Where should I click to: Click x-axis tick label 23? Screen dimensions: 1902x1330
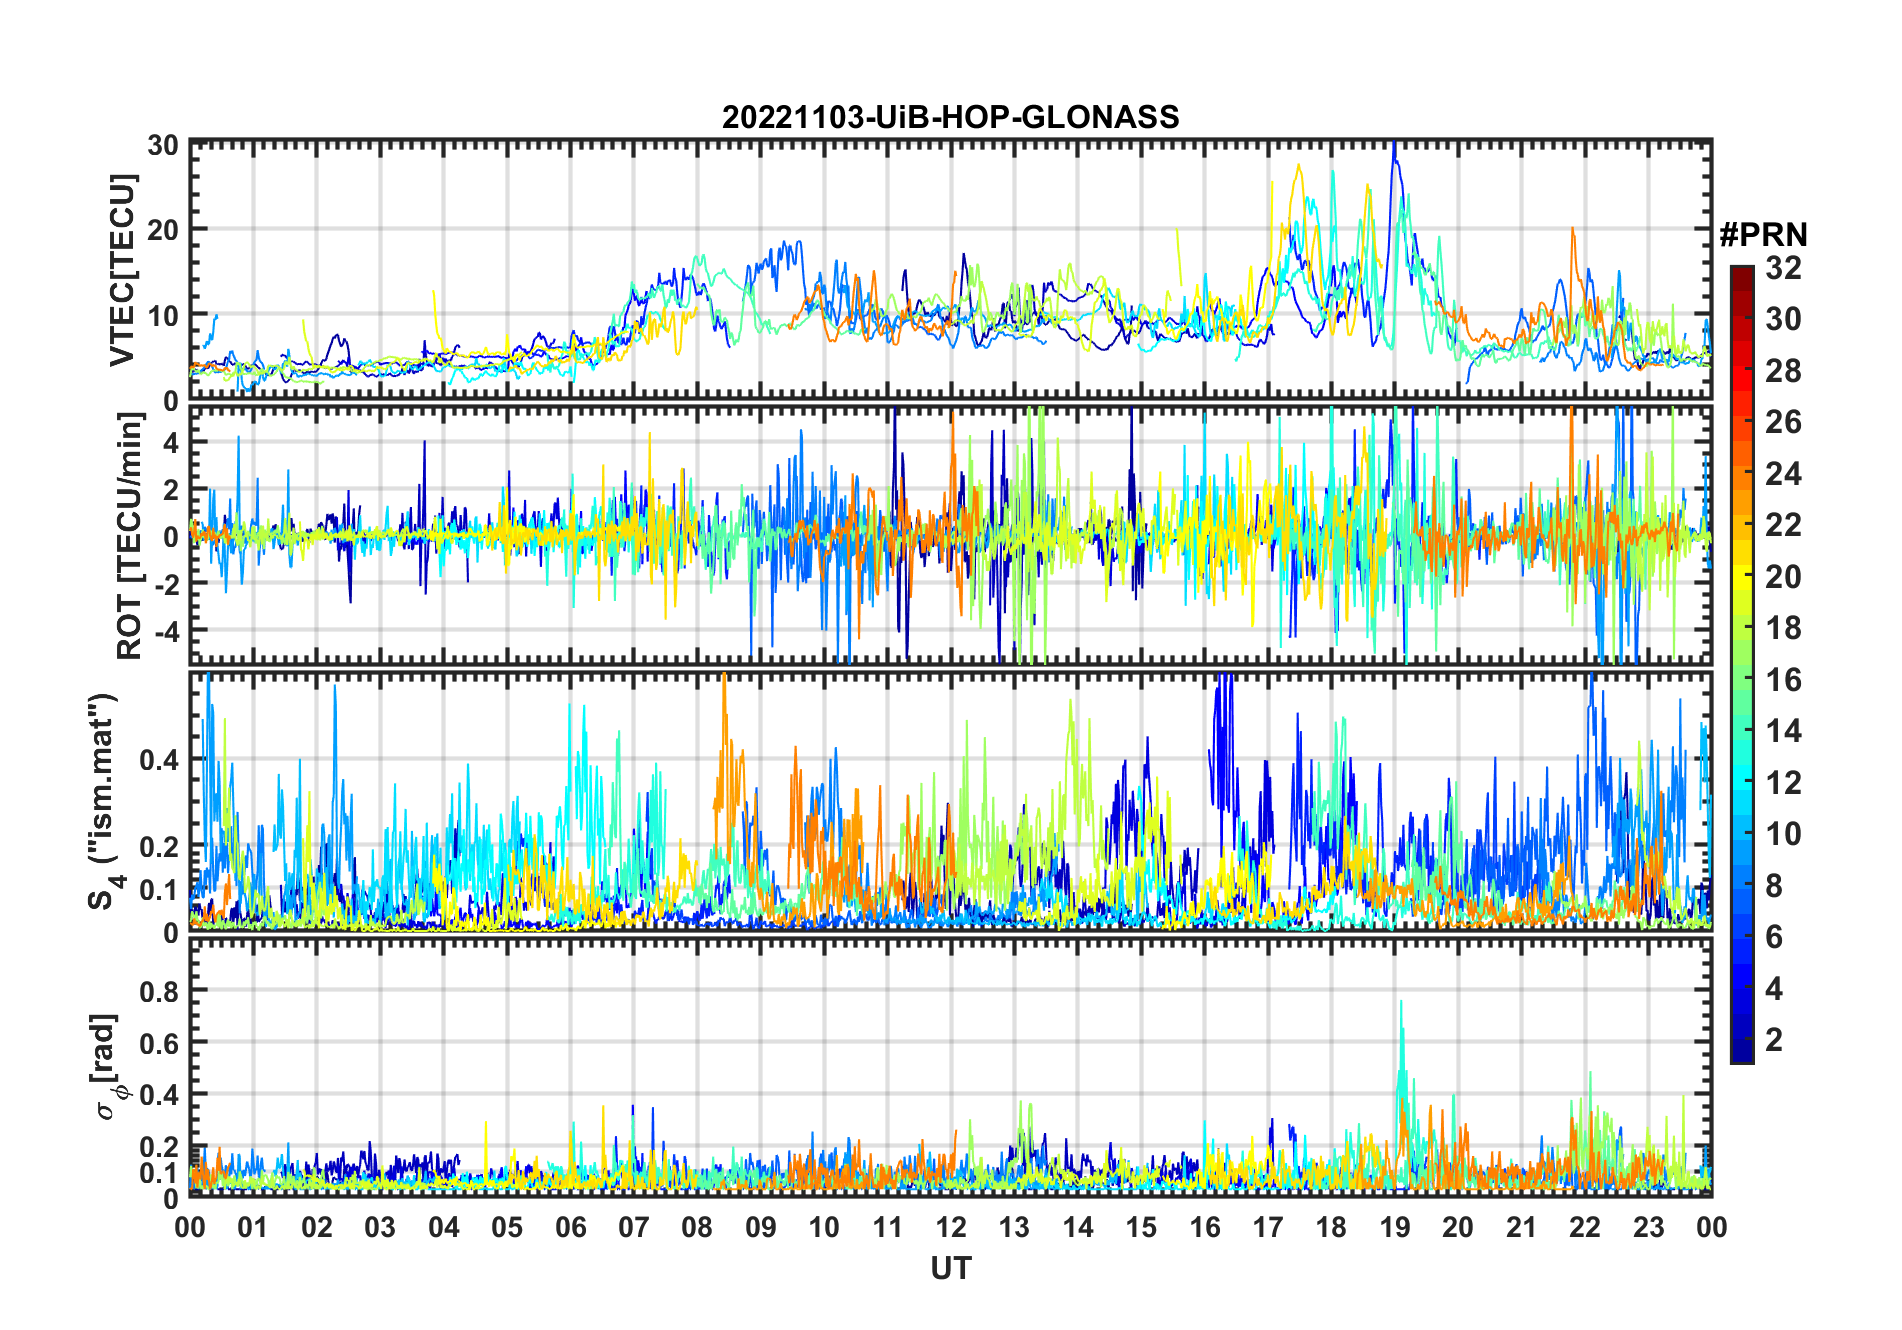tap(1648, 1227)
